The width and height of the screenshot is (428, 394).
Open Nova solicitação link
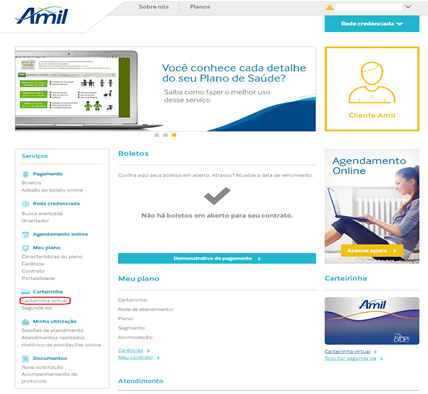click(42, 367)
